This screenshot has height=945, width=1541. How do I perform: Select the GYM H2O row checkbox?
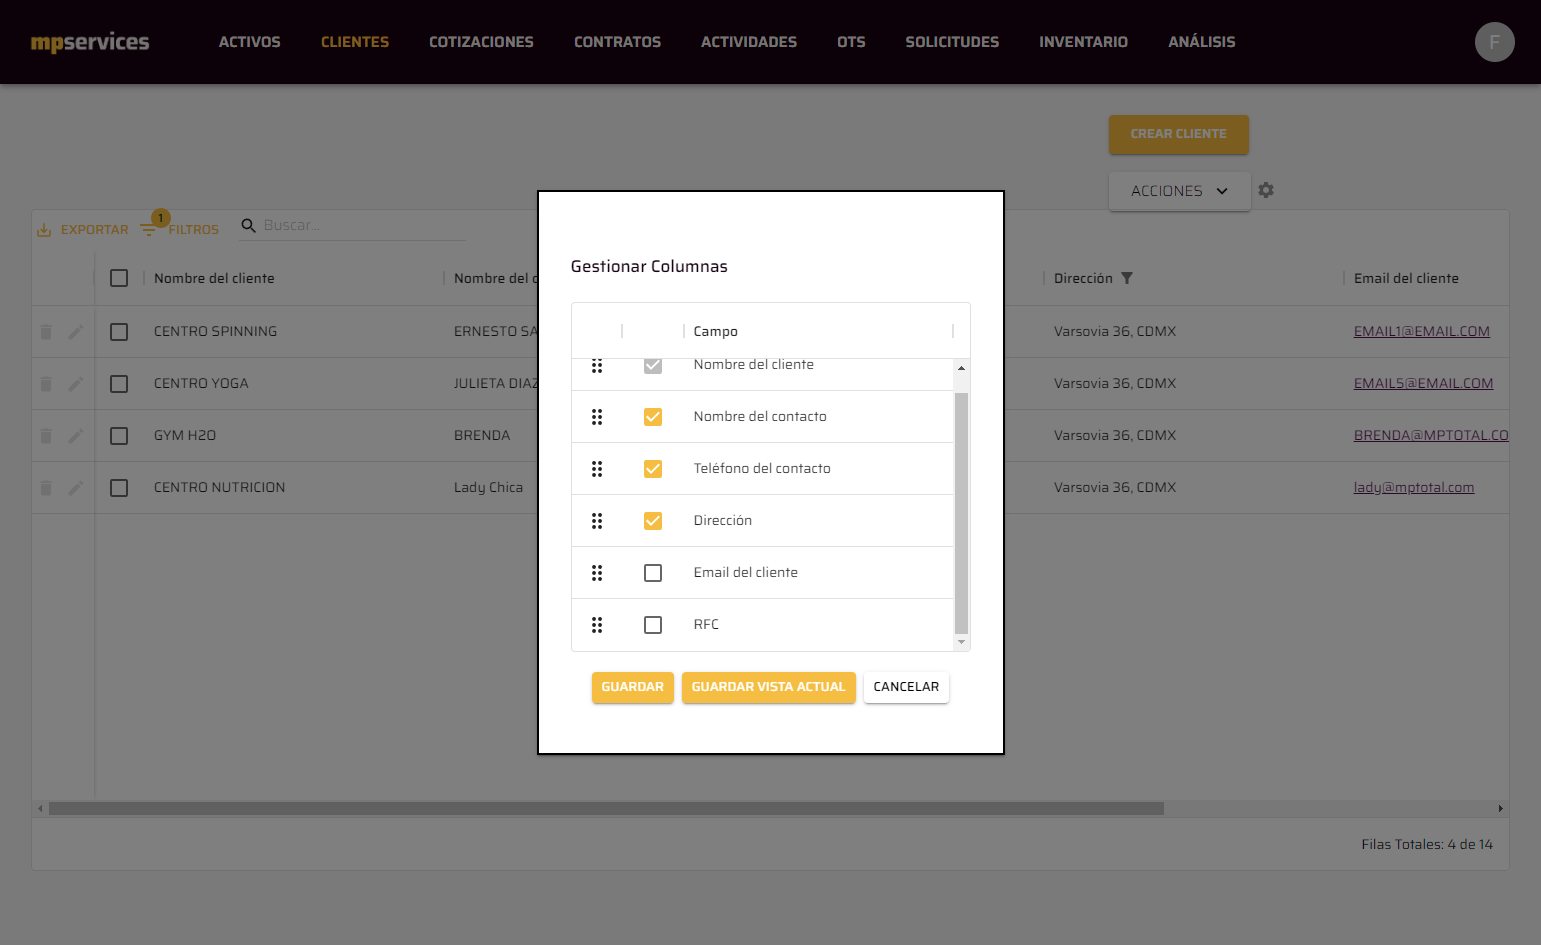119,436
